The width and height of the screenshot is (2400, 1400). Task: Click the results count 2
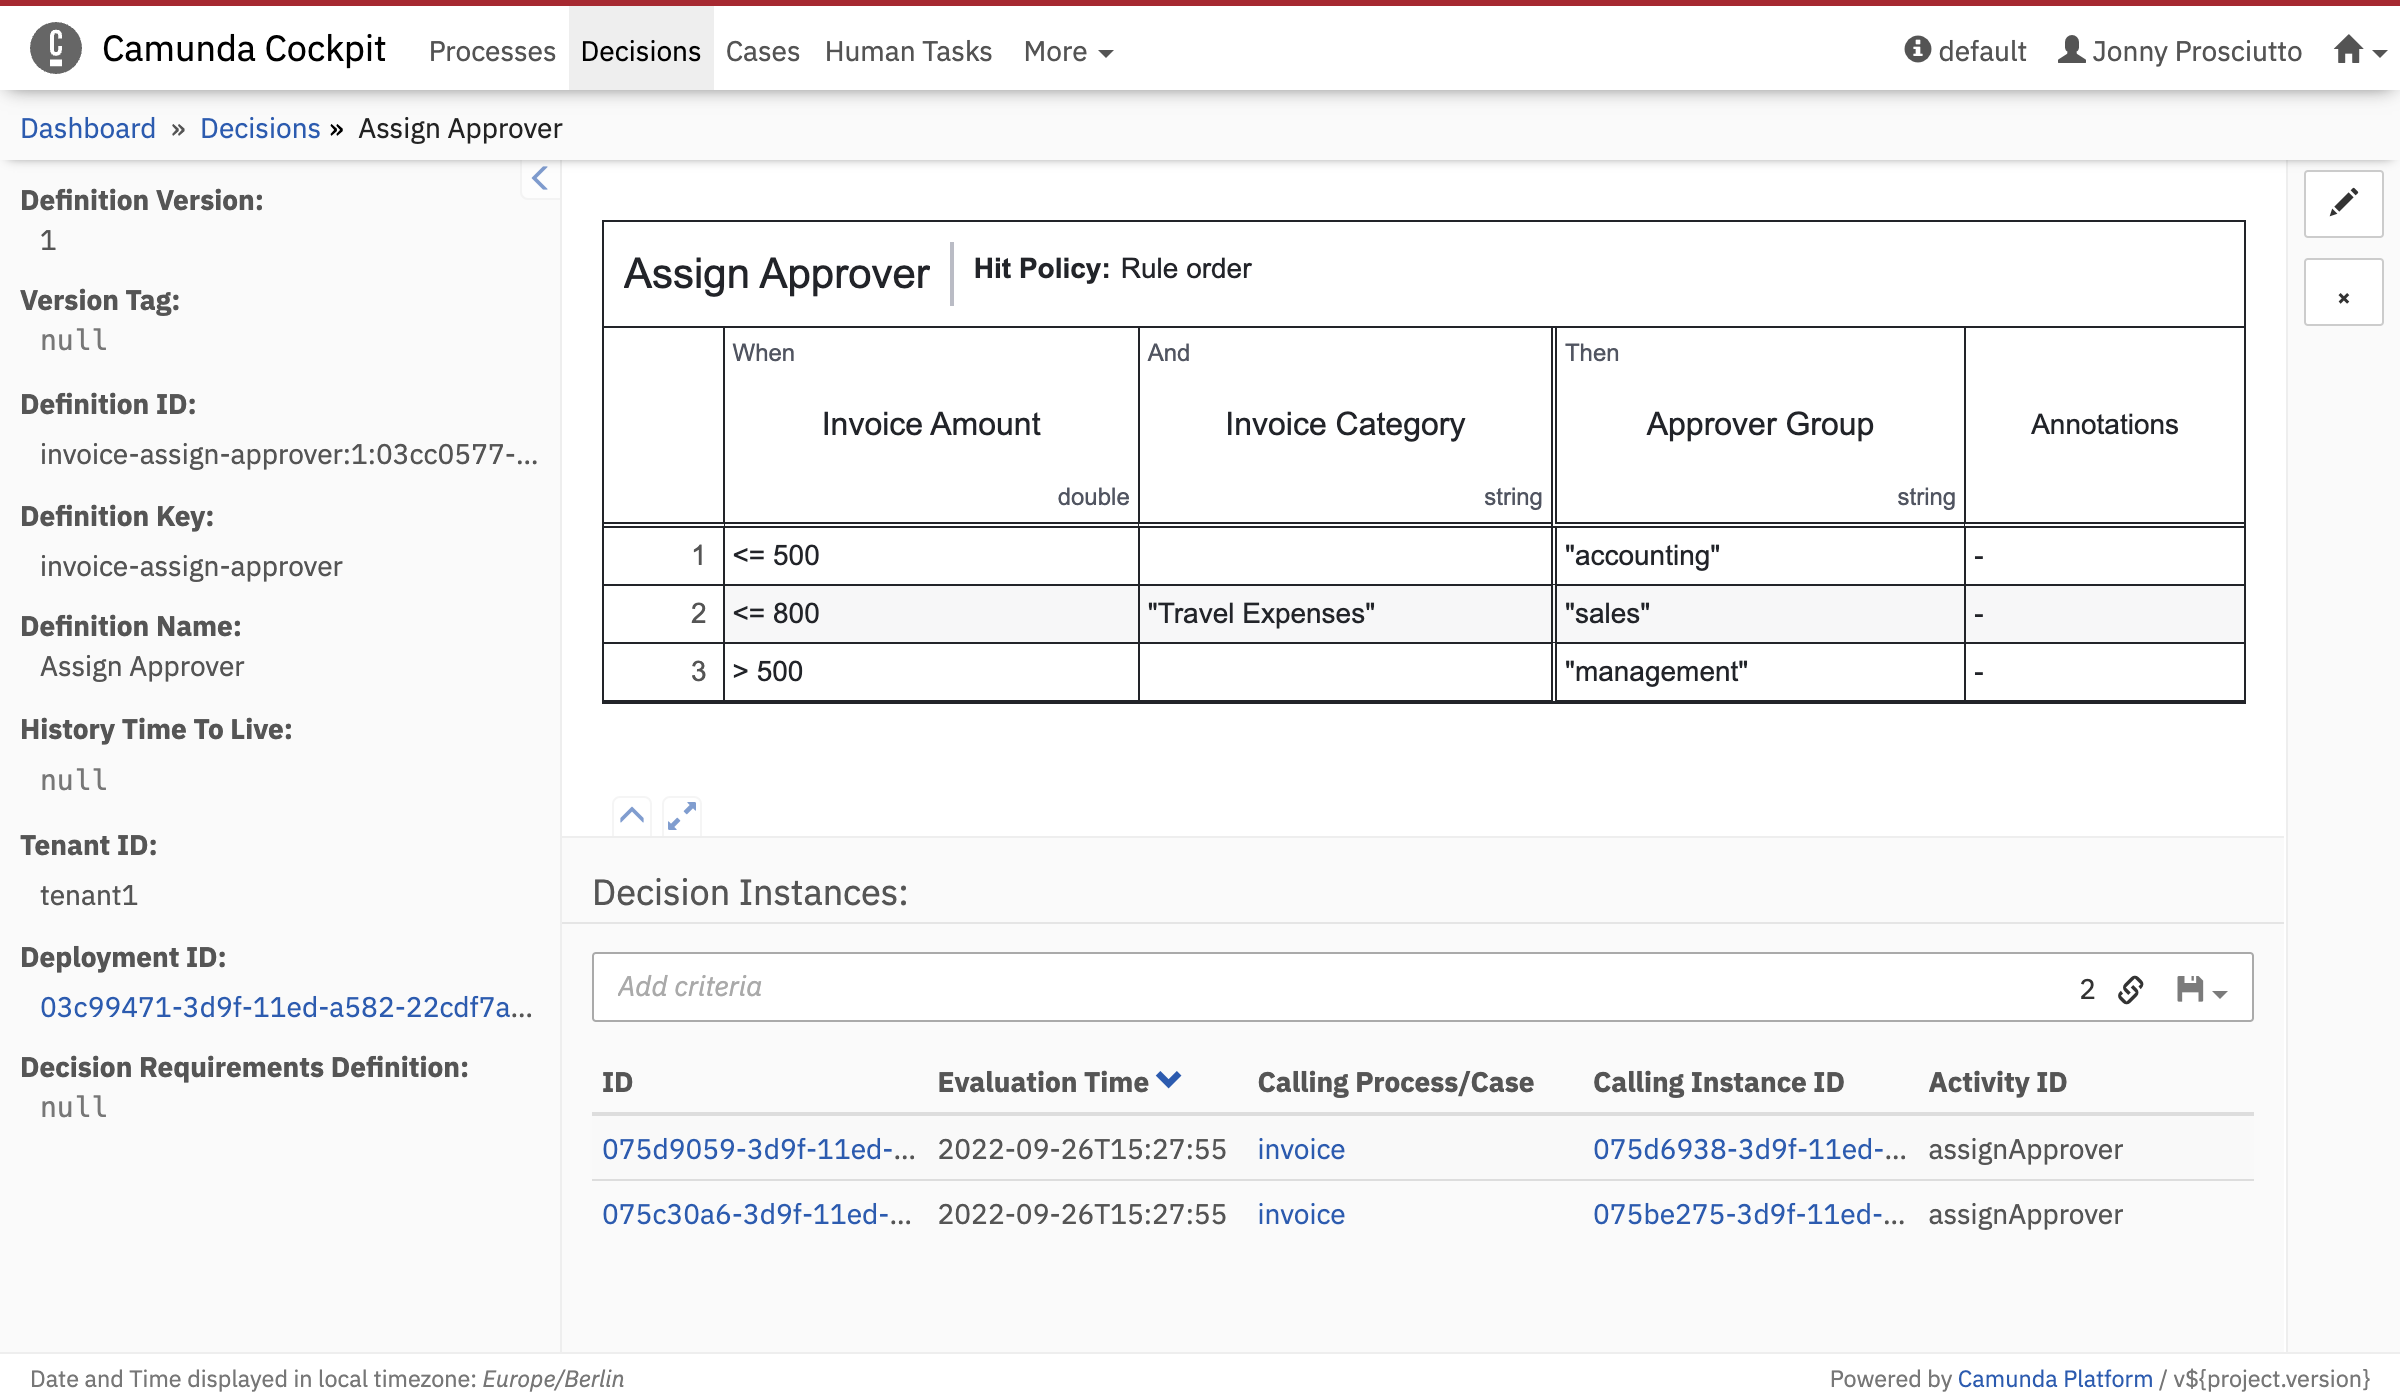(x=2087, y=989)
